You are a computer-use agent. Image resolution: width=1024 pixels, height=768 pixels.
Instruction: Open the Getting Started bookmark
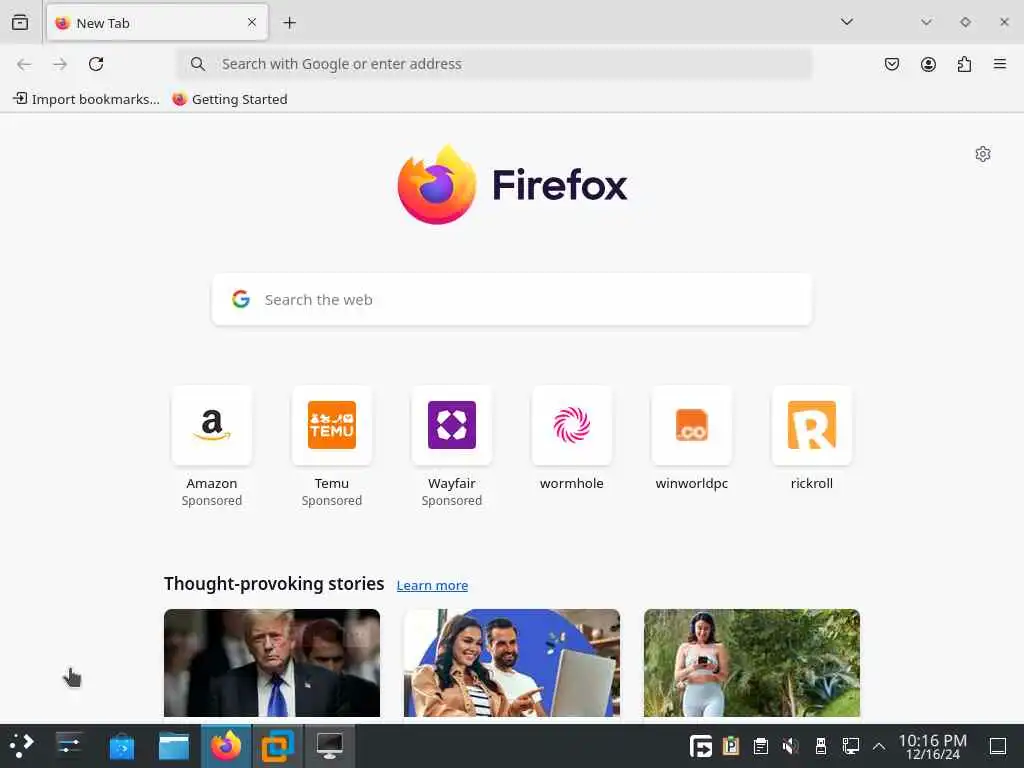pyautogui.click(x=230, y=99)
